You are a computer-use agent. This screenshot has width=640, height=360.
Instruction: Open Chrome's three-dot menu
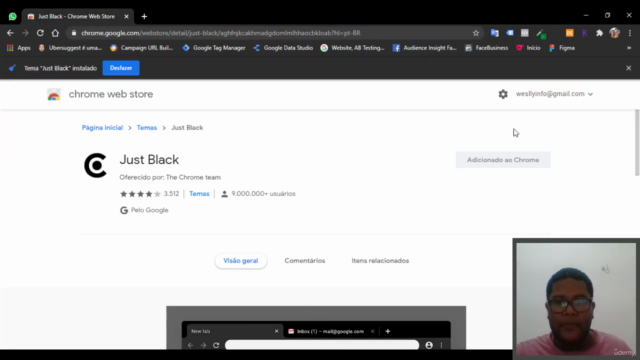tap(630, 33)
